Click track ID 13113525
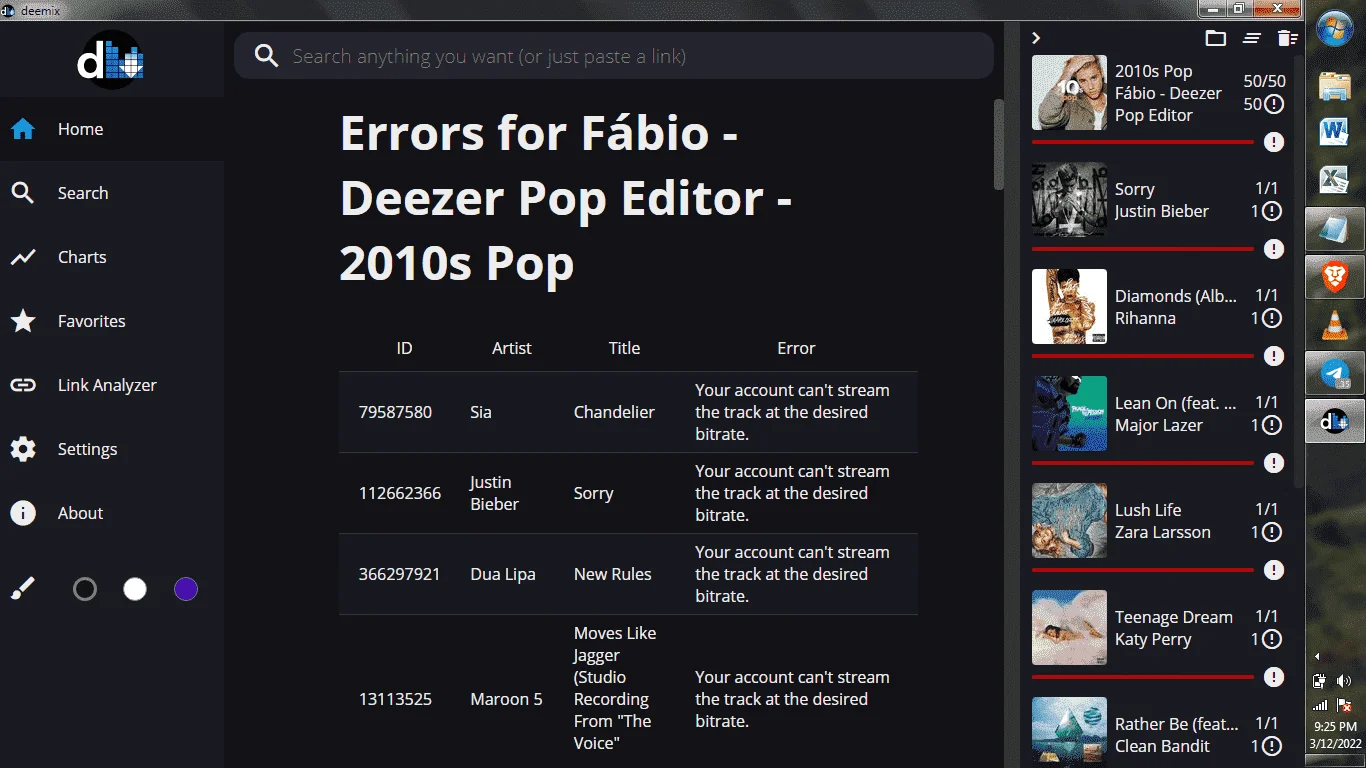This screenshot has width=1366, height=768. coord(395,699)
